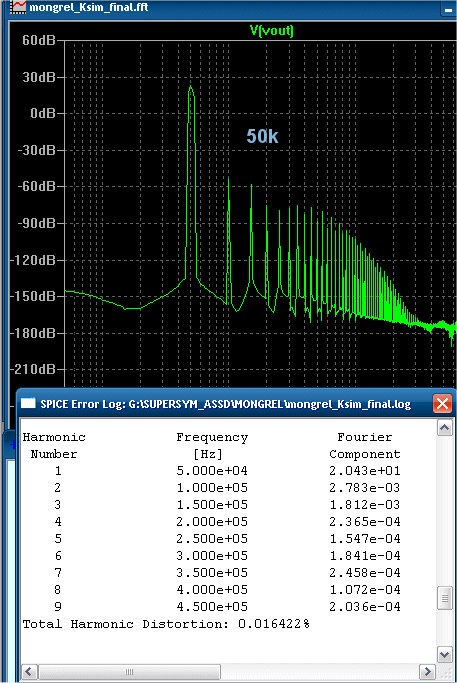The image size is (457, 683).
Task: Close the SPICE Error Log window
Action: pyautogui.click(x=442, y=403)
